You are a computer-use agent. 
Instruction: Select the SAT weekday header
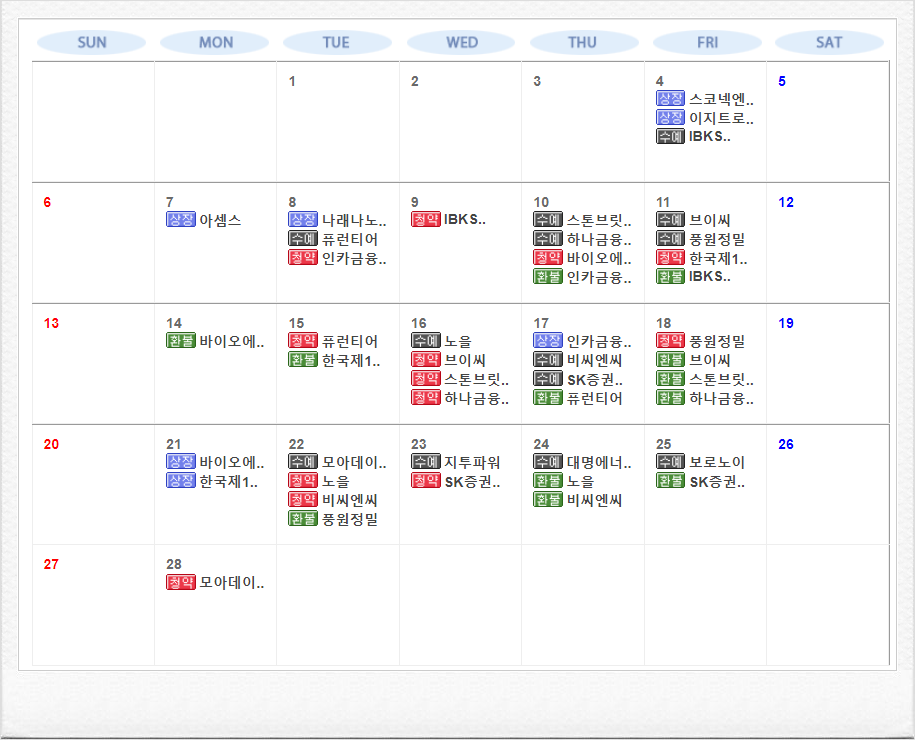pos(829,43)
